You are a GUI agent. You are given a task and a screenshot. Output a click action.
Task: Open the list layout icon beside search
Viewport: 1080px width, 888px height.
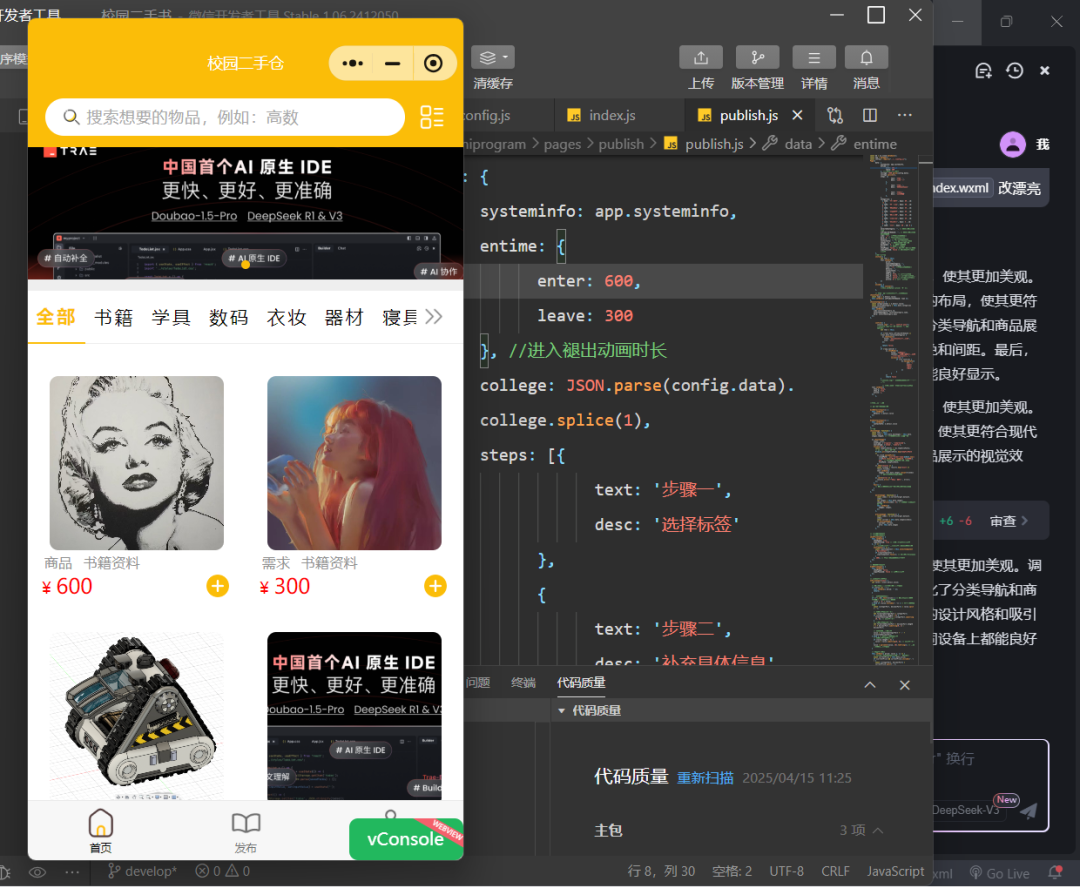coord(432,117)
